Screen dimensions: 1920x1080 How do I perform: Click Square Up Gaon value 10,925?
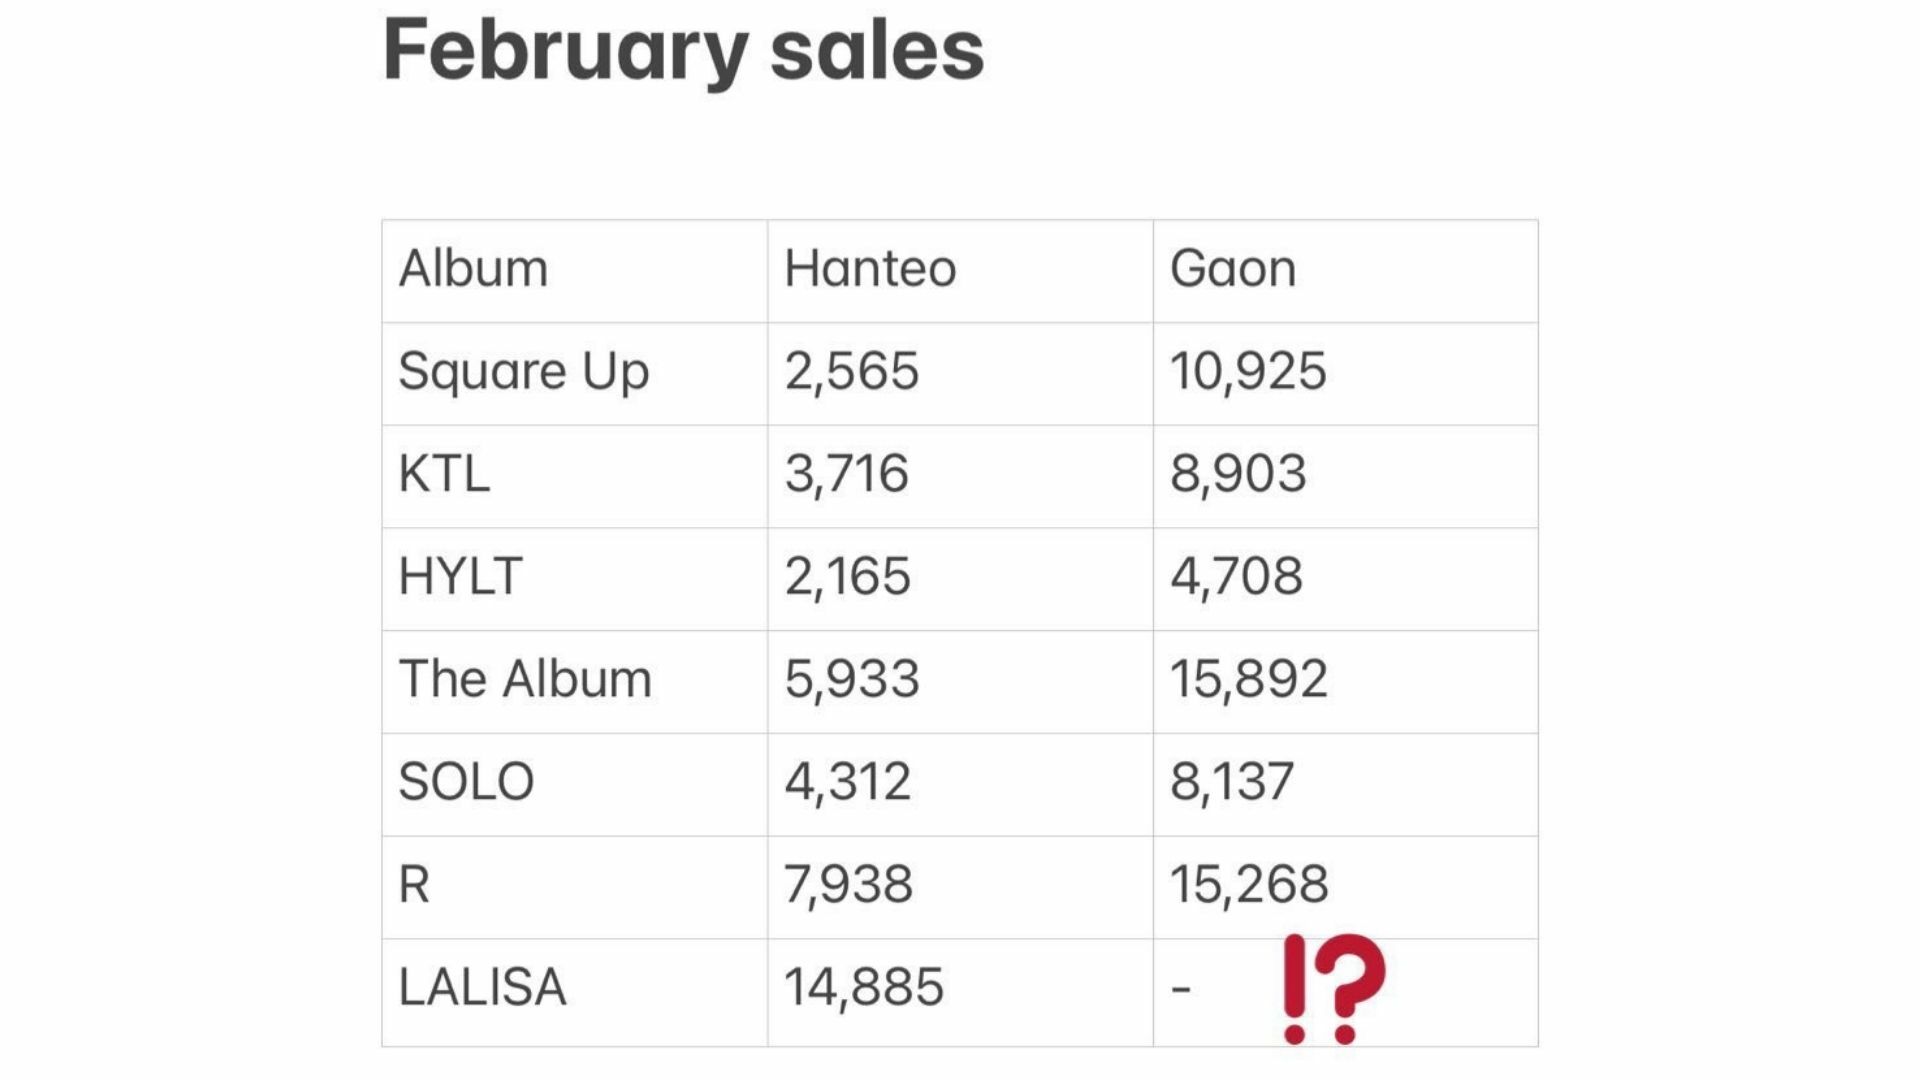(1248, 372)
